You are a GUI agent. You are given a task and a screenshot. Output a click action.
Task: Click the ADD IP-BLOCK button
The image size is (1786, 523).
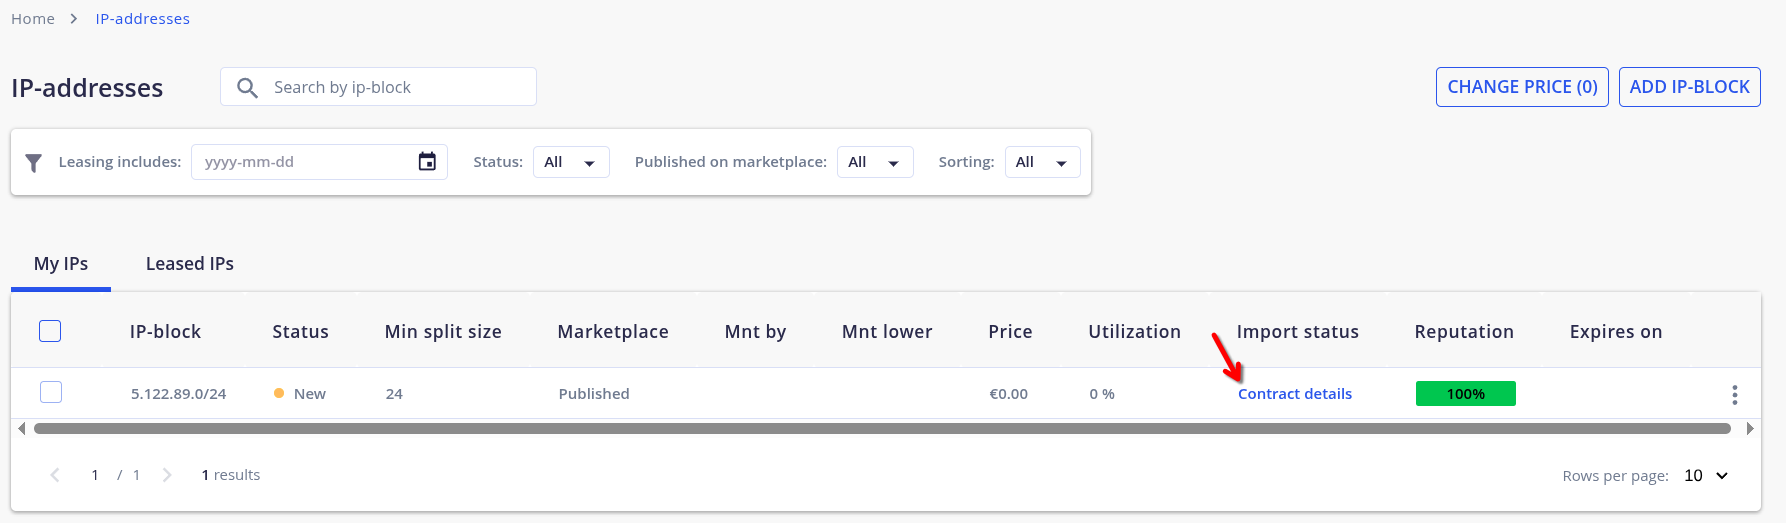[1690, 87]
